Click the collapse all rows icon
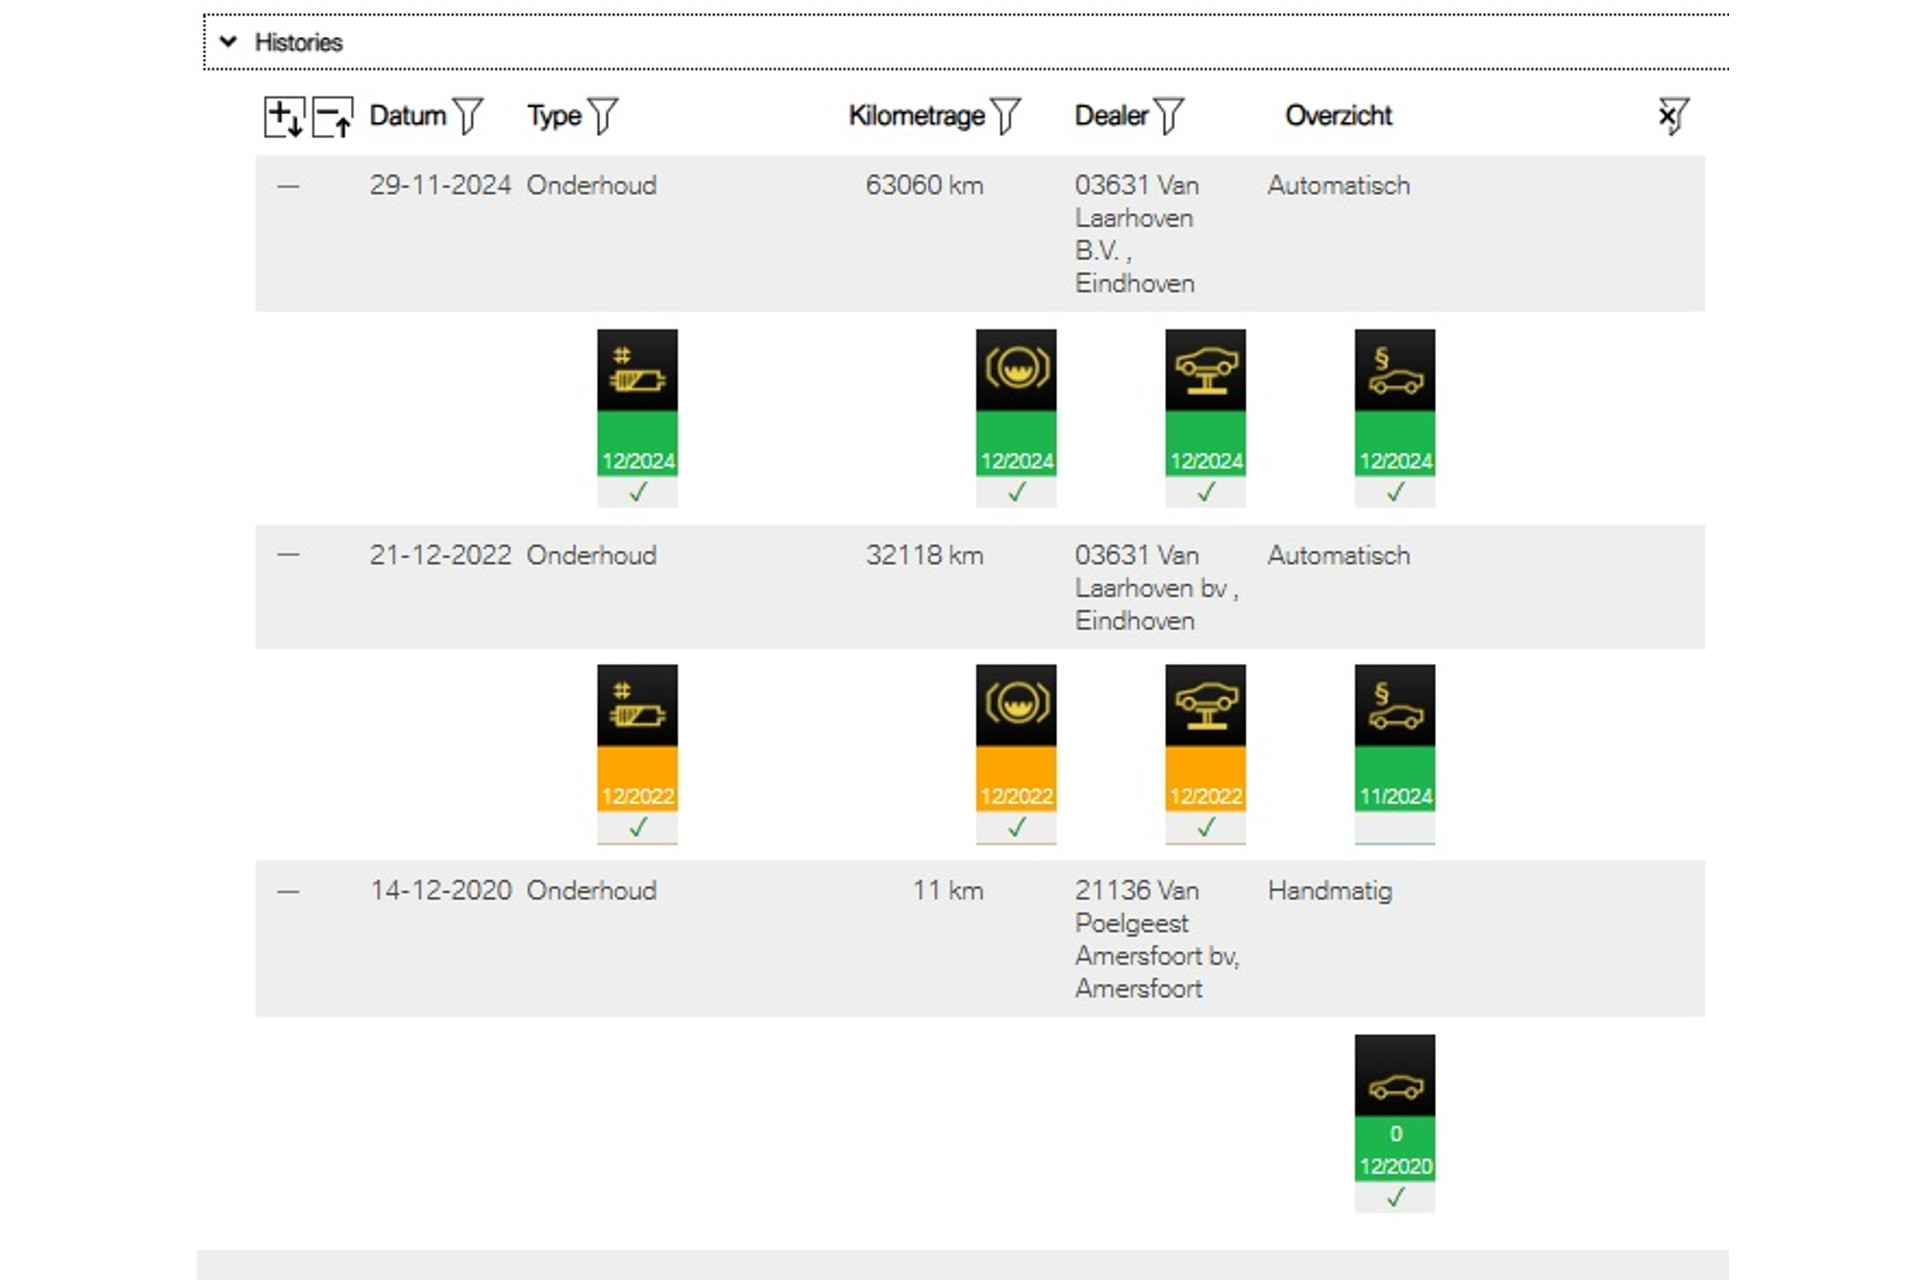The width and height of the screenshot is (1920, 1280). point(332,117)
